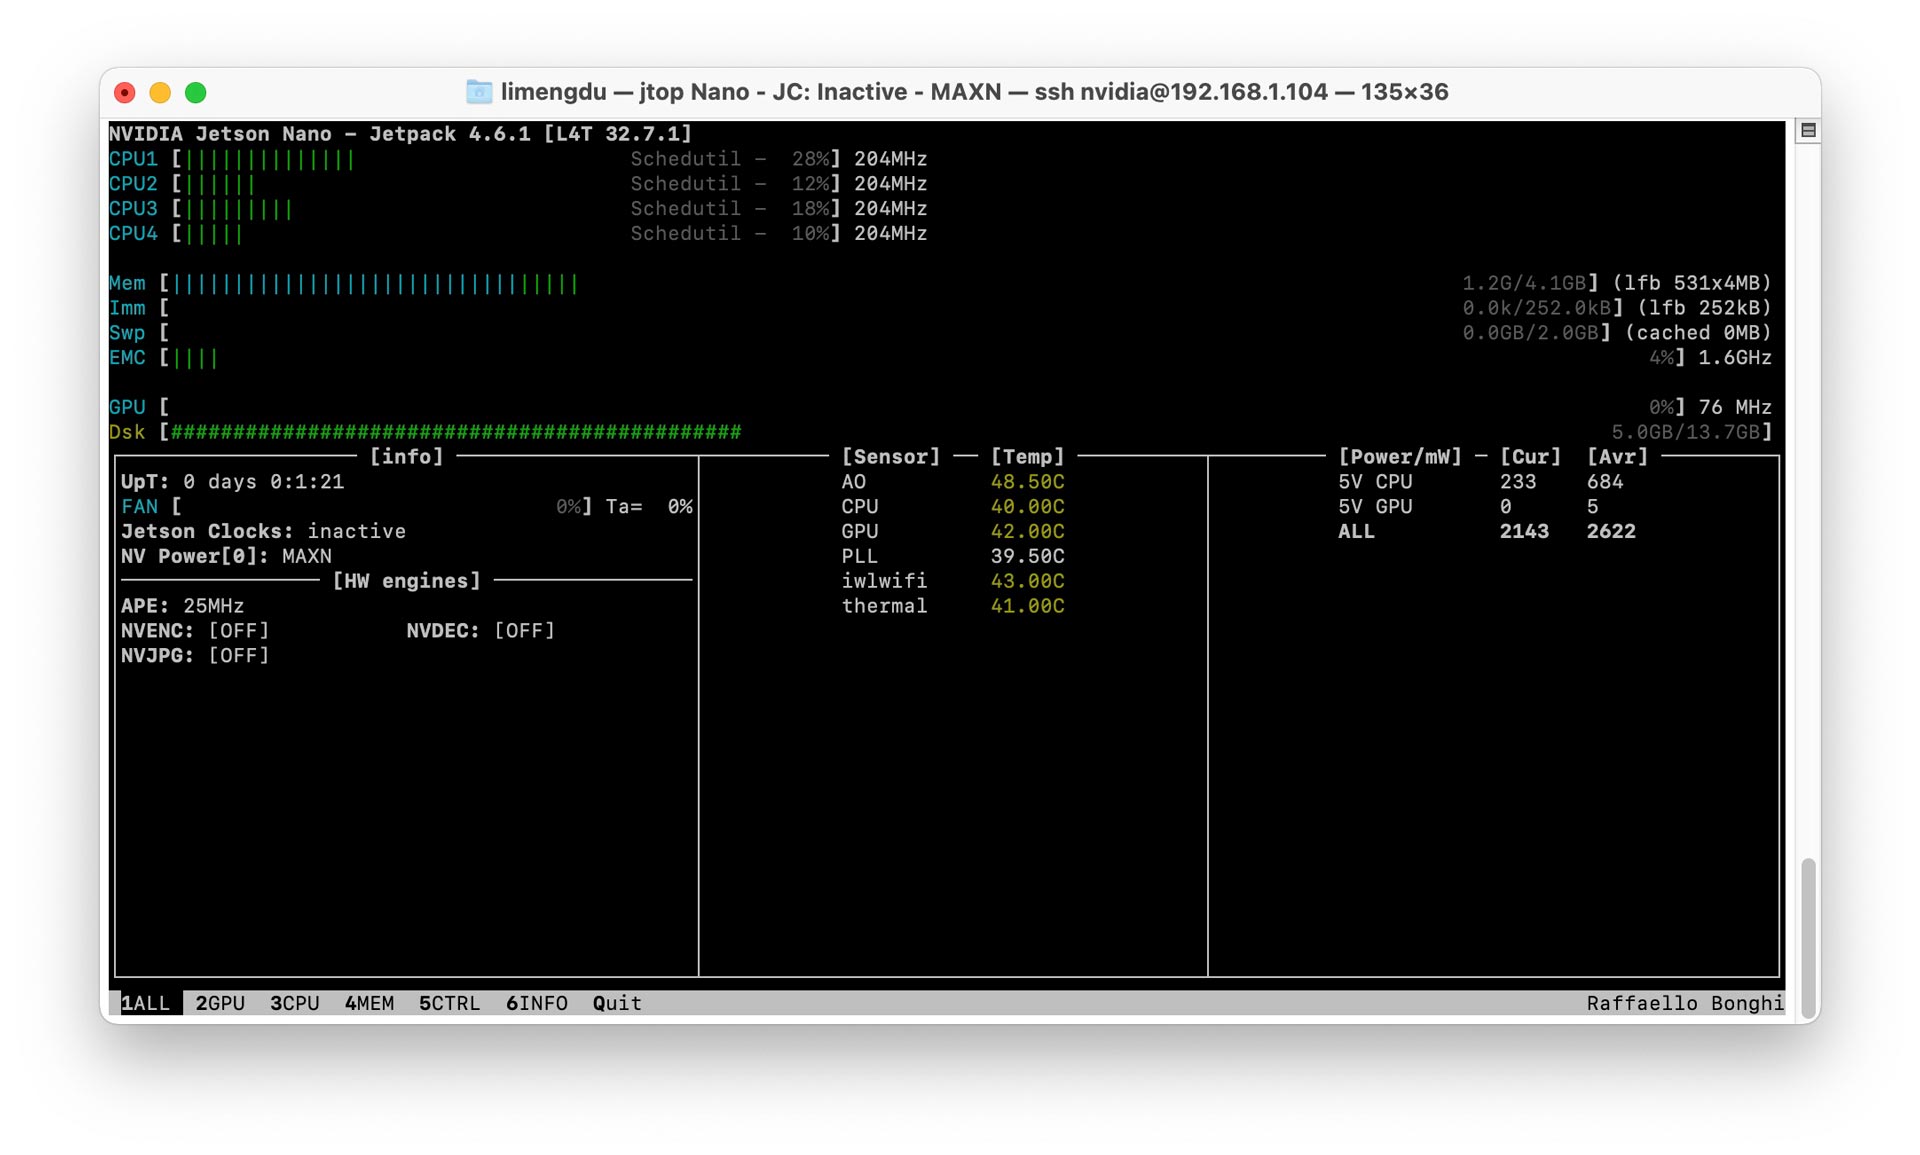Click the 'NV Power[0]: MAXN' line

(x=226, y=556)
